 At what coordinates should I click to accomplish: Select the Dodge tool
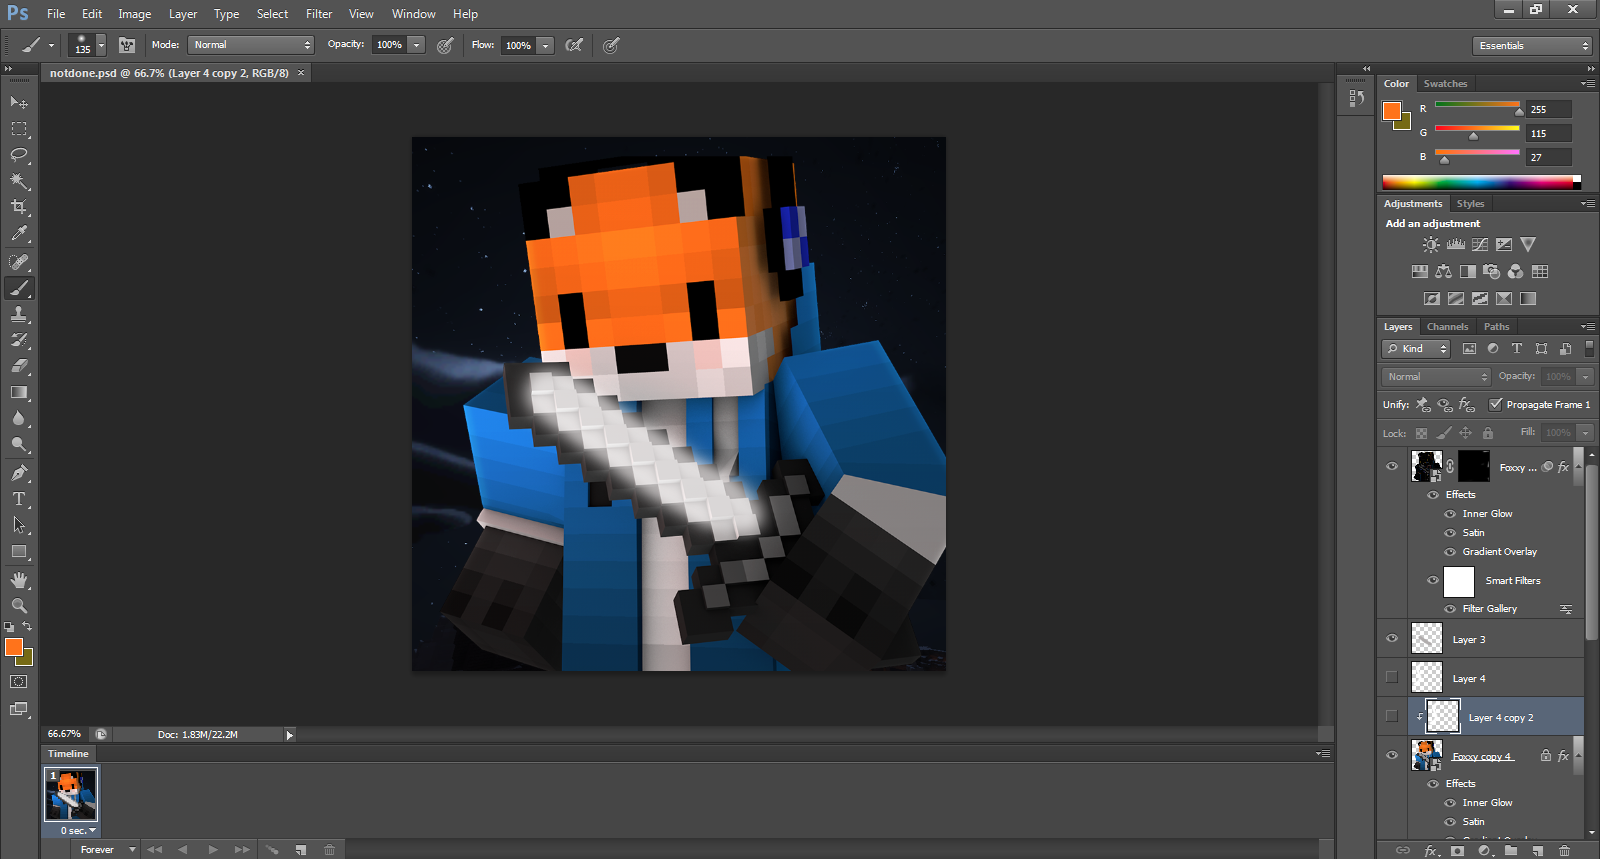[19, 444]
